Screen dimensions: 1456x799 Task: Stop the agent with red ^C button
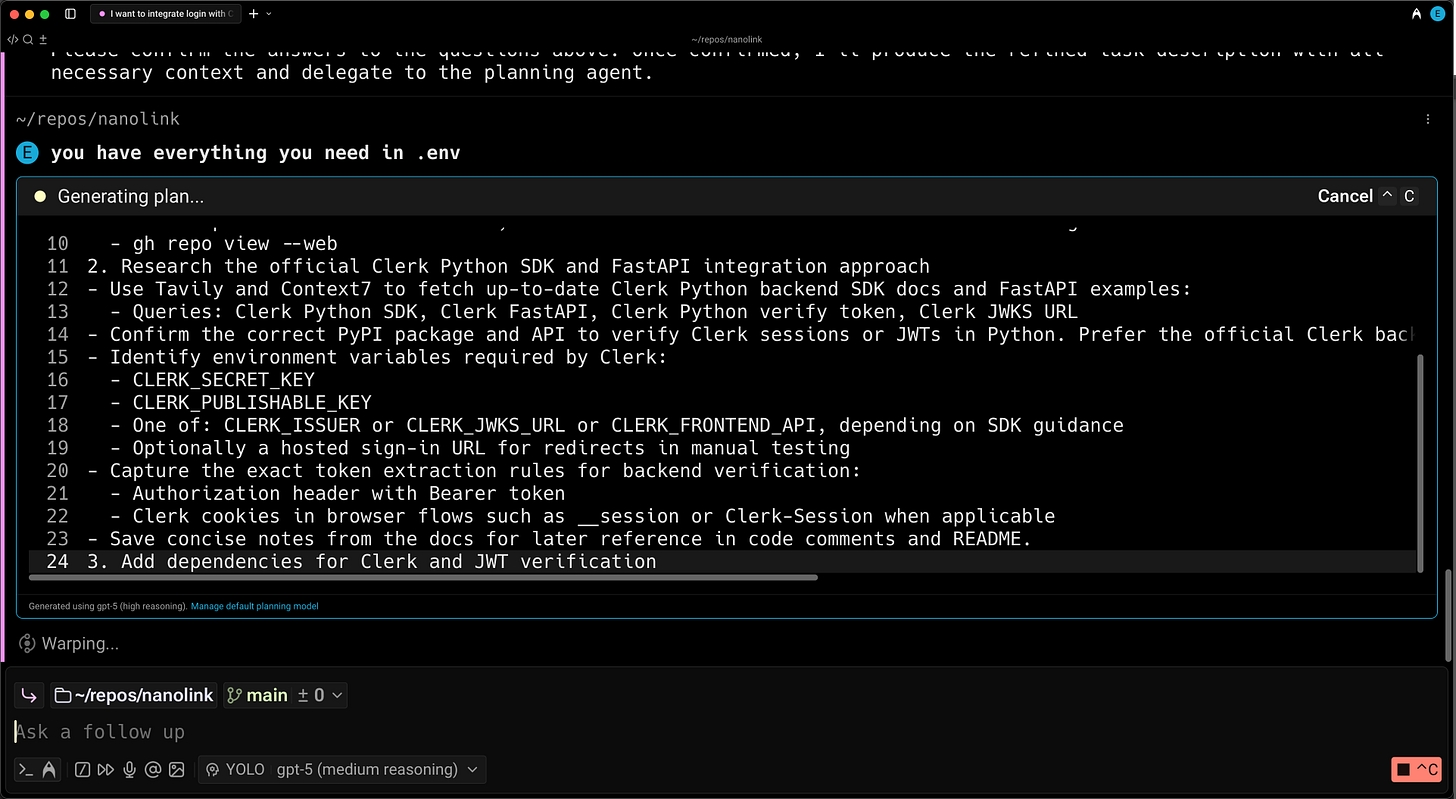pyautogui.click(x=1416, y=769)
